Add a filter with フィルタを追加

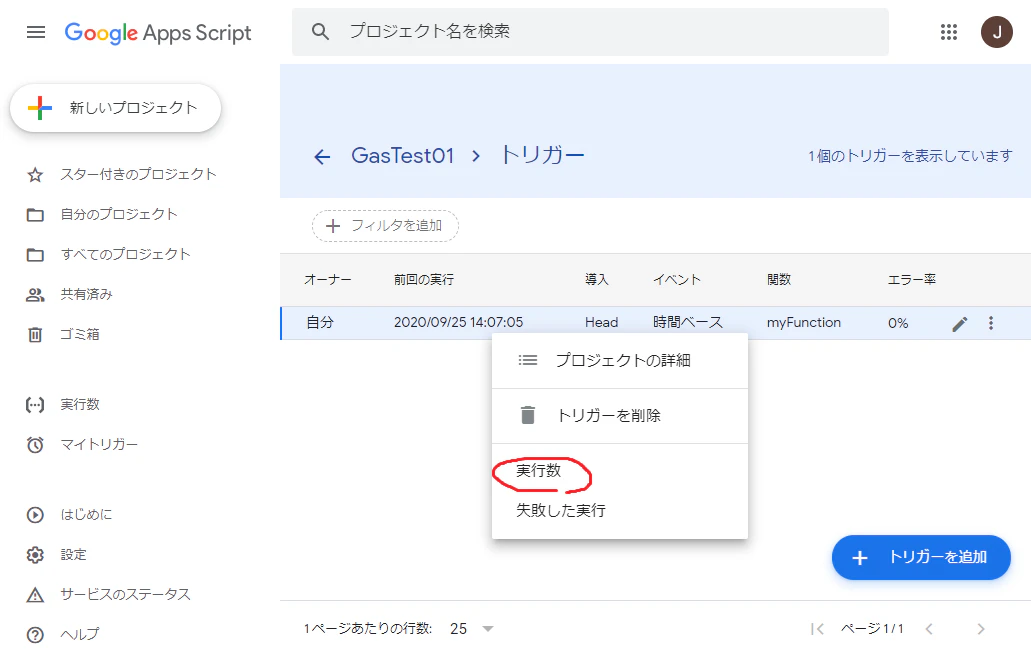pos(385,226)
